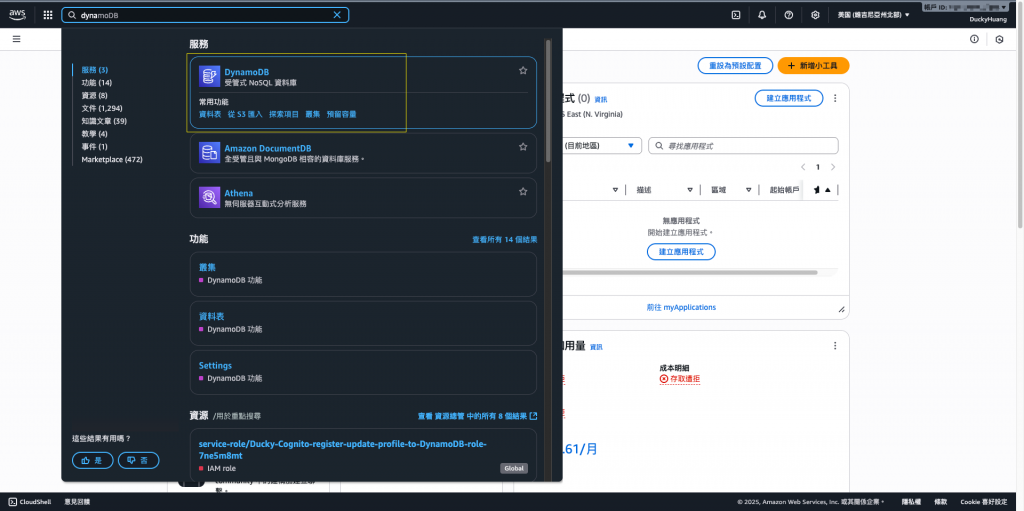Open the DynamoDB service link
Screen dimensions: 1024x511
(x=247, y=72)
